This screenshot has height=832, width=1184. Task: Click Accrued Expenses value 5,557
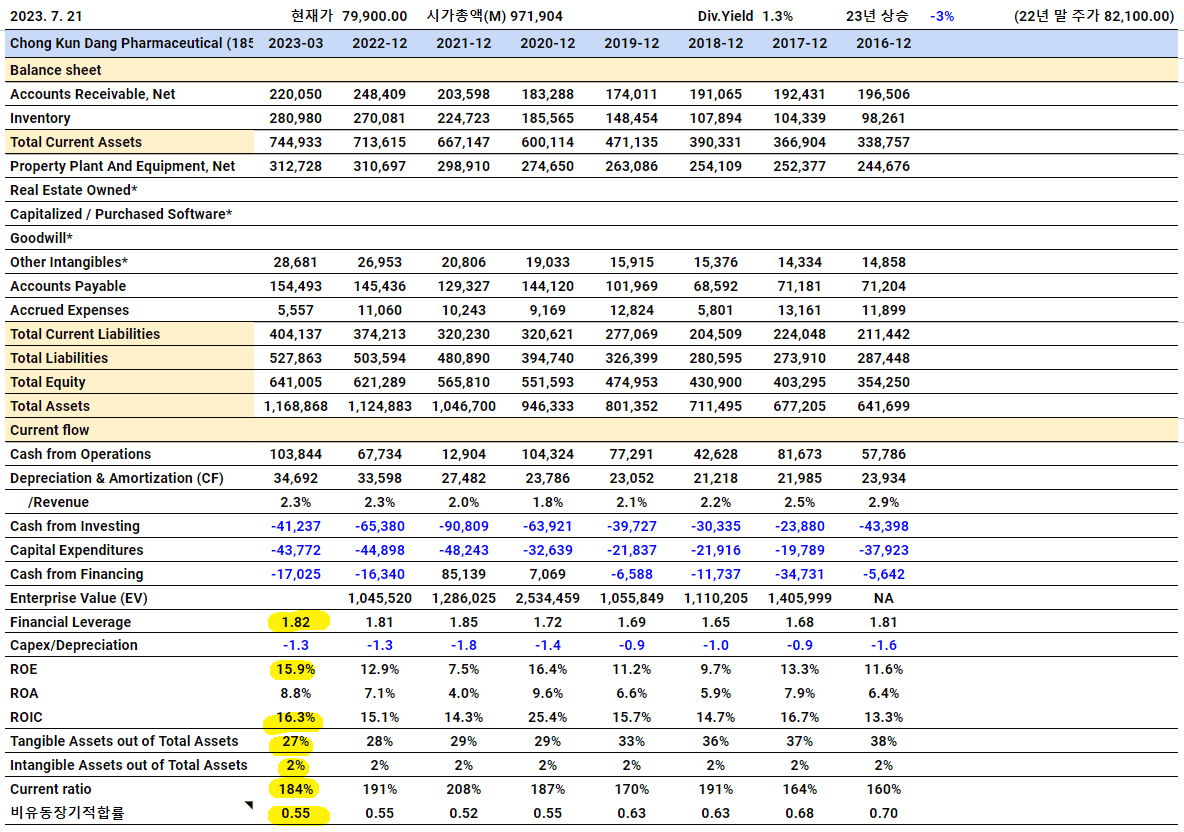295,310
